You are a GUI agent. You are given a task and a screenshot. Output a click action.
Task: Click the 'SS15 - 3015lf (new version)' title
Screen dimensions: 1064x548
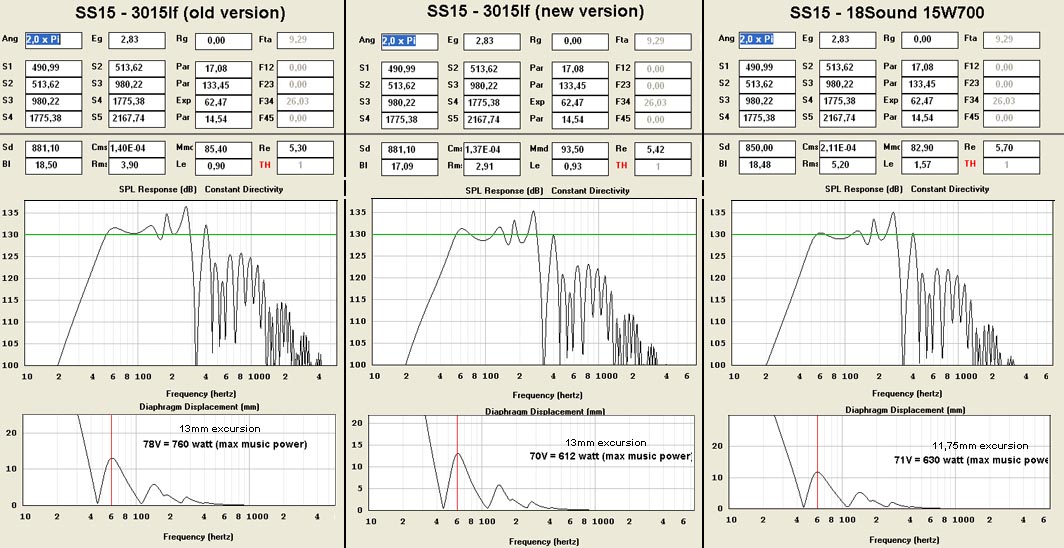[535, 11]
